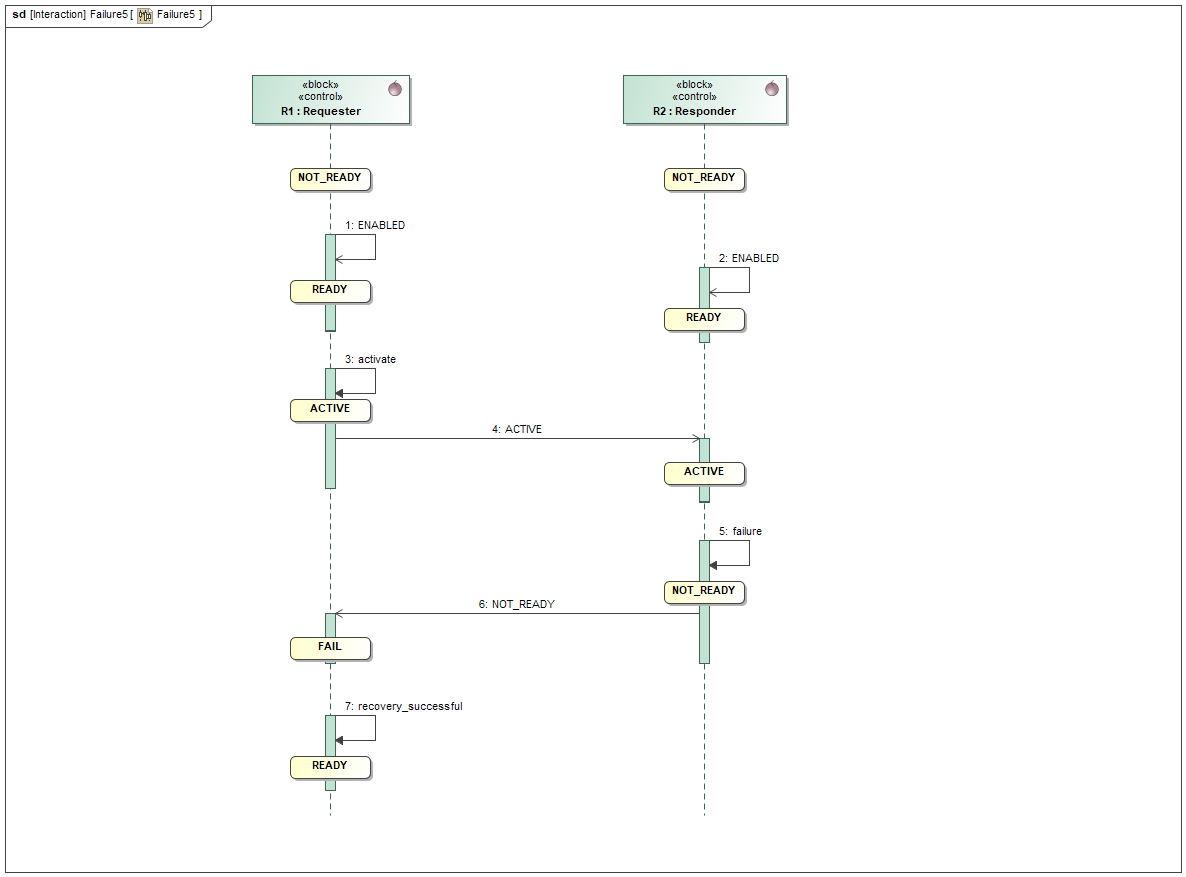
Task: Select the FAIL state invariant on R1
Action: point(330,648)
